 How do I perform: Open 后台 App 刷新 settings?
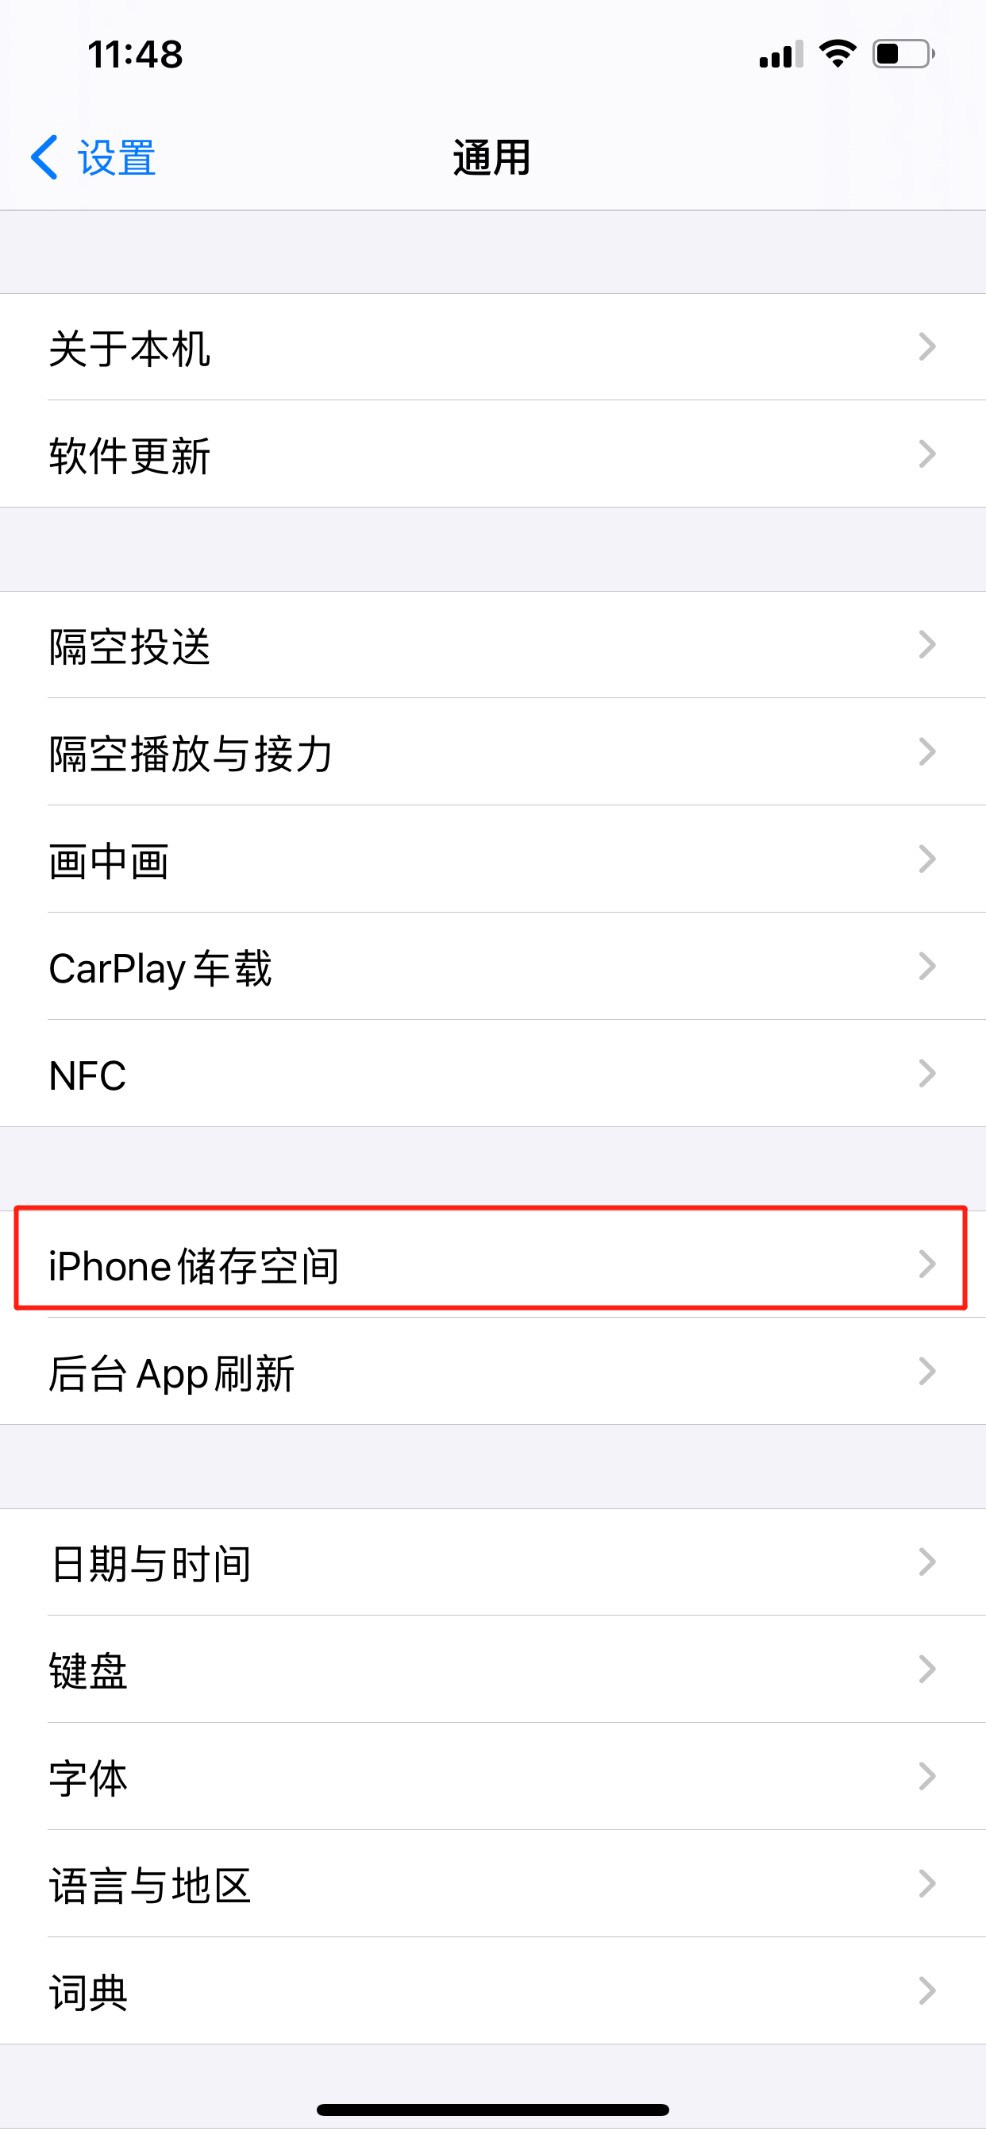(493, 1371)
